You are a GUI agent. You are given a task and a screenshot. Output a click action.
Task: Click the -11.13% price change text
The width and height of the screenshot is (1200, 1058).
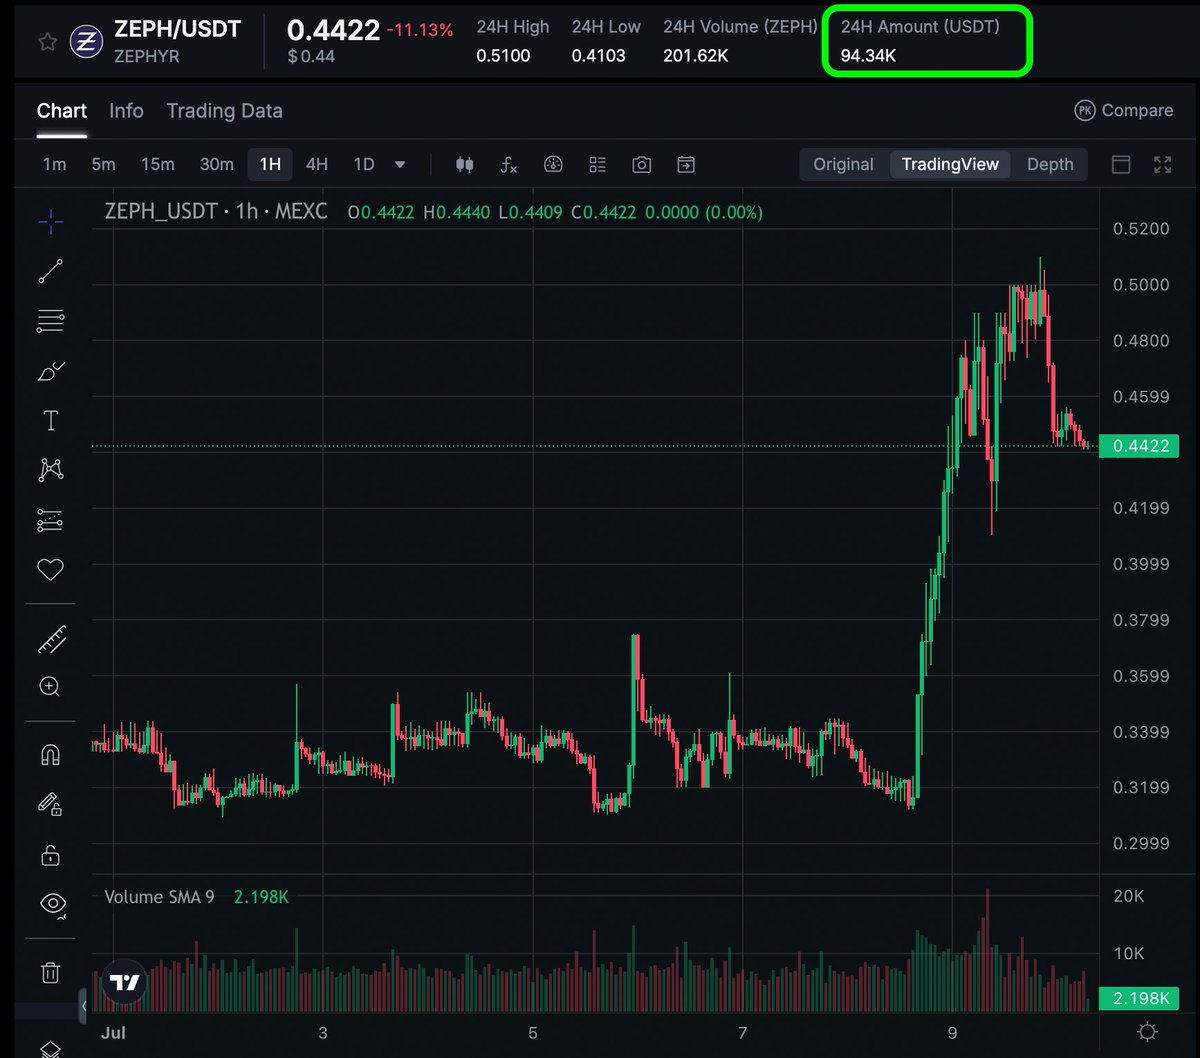coord(420,31)
